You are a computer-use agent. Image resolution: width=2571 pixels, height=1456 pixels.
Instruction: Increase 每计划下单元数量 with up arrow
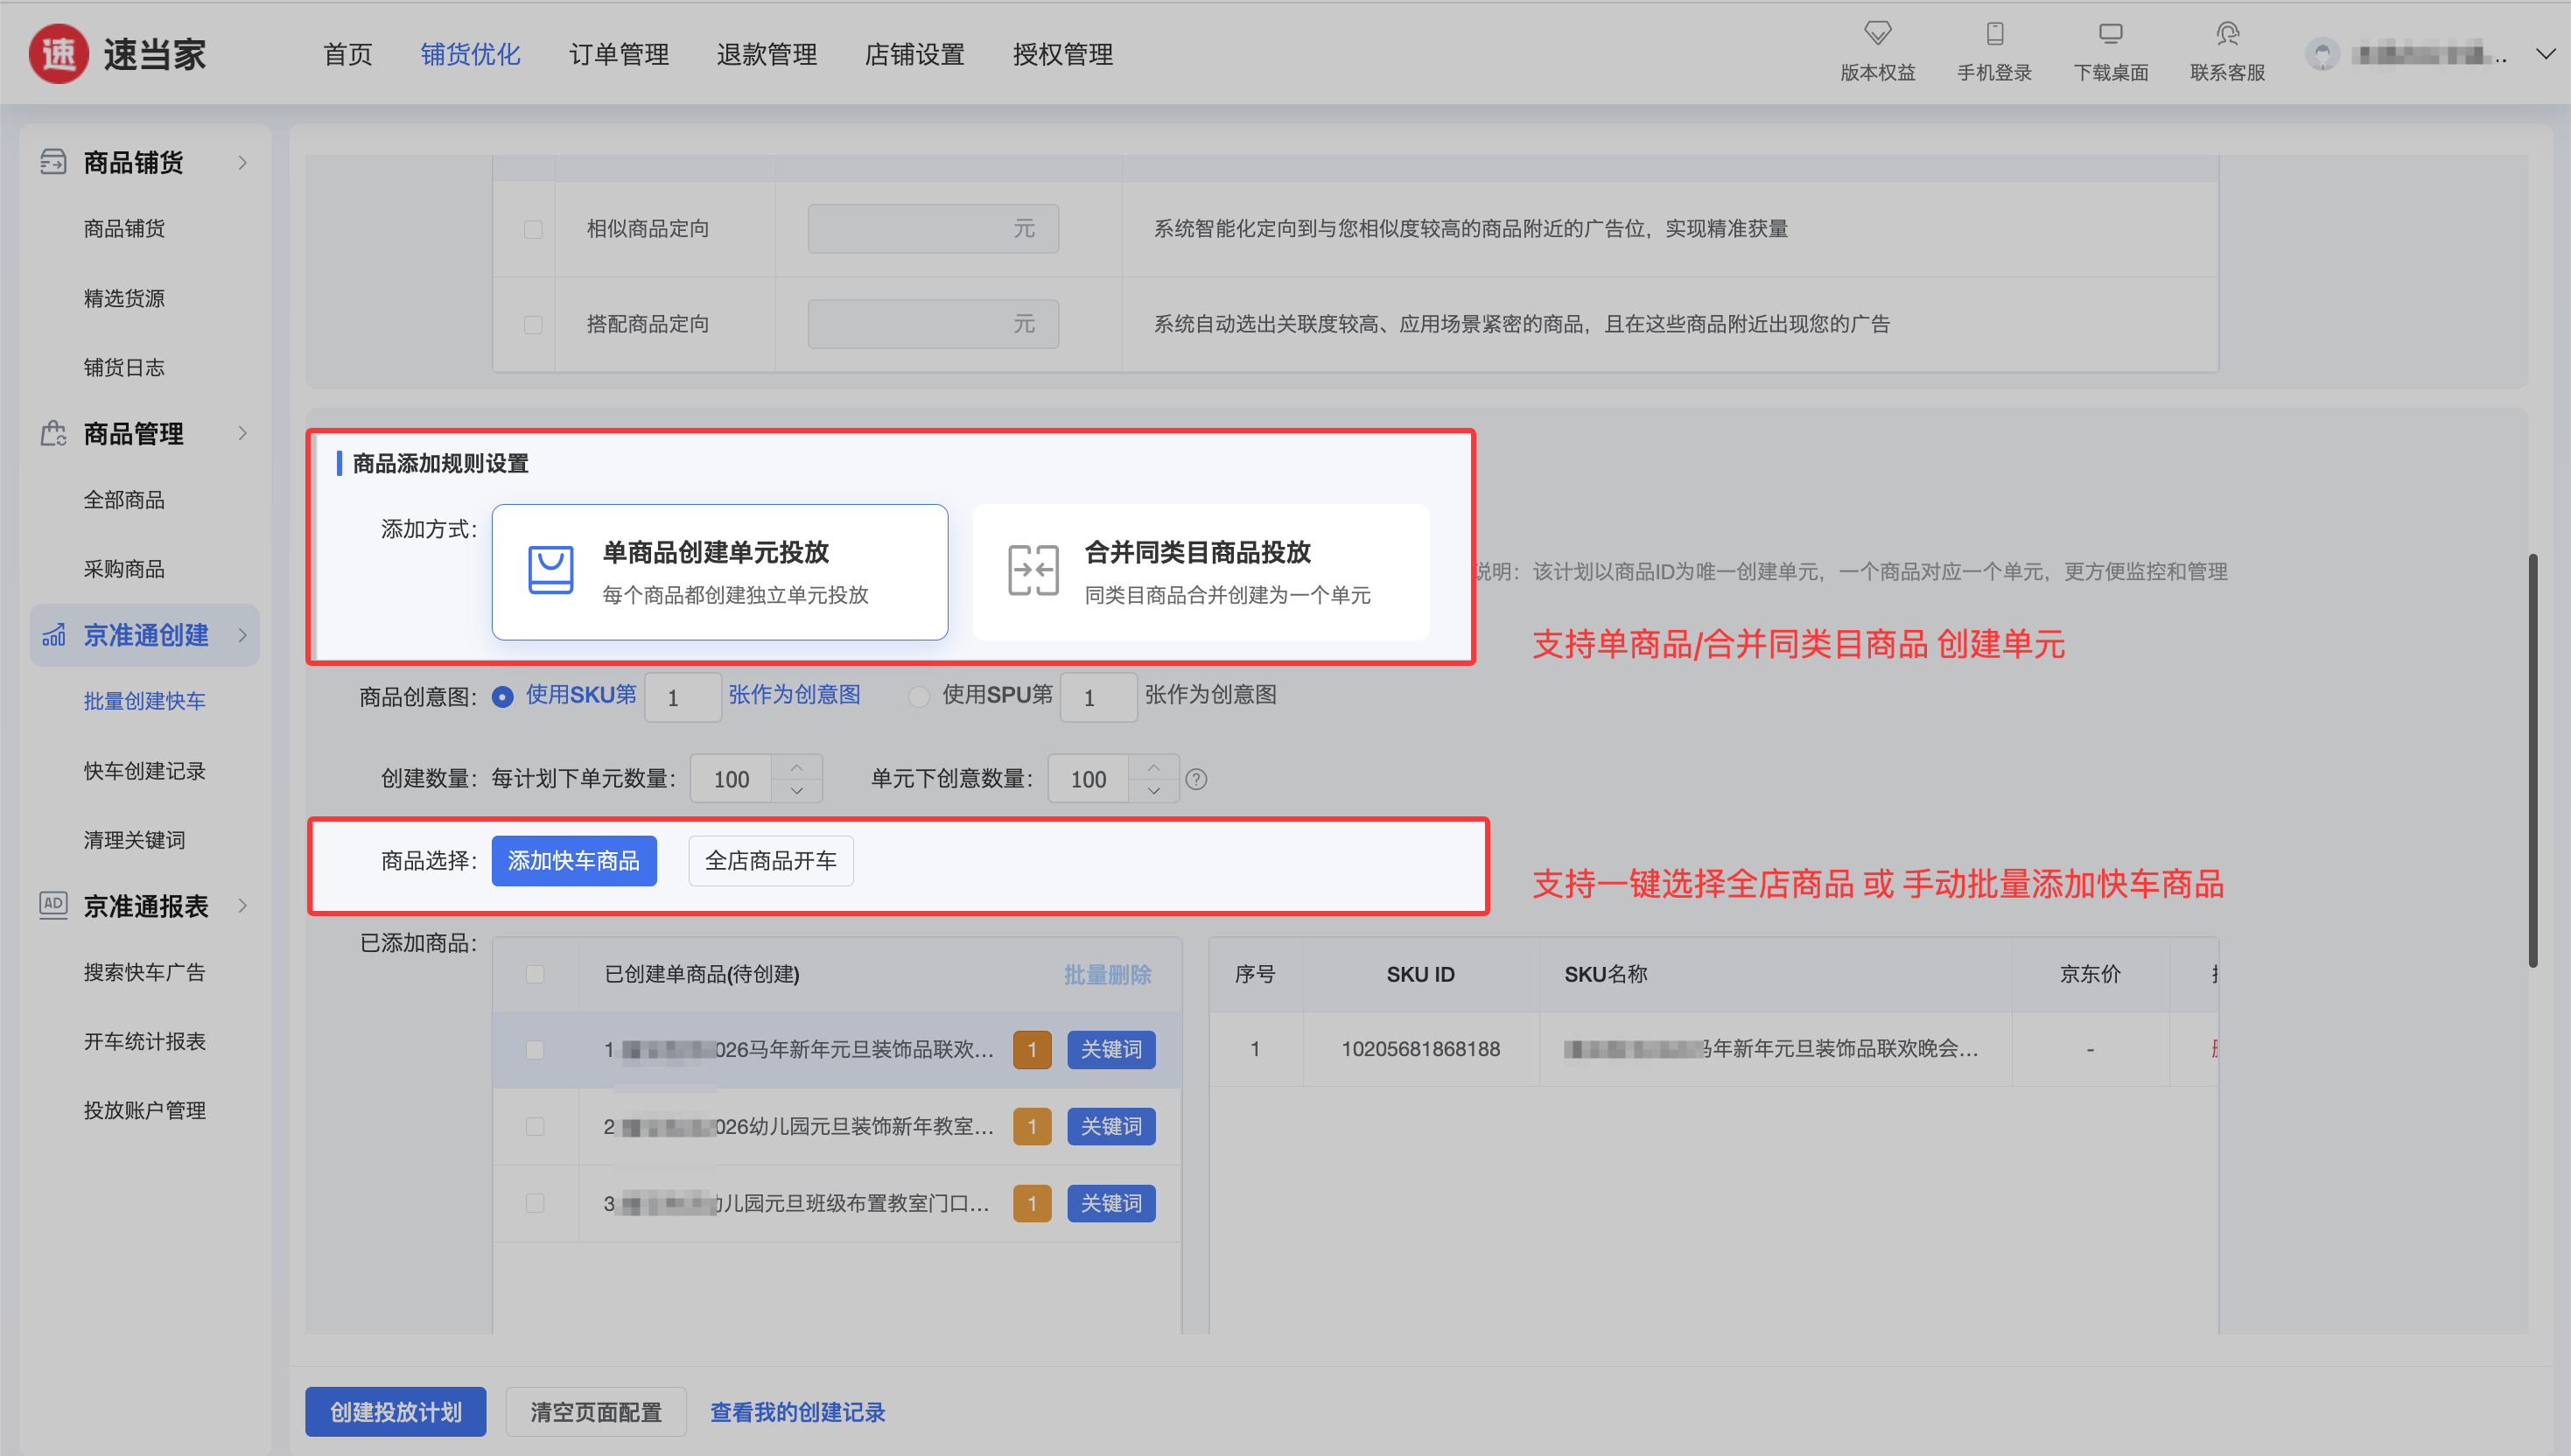click(x=797, y=767)
